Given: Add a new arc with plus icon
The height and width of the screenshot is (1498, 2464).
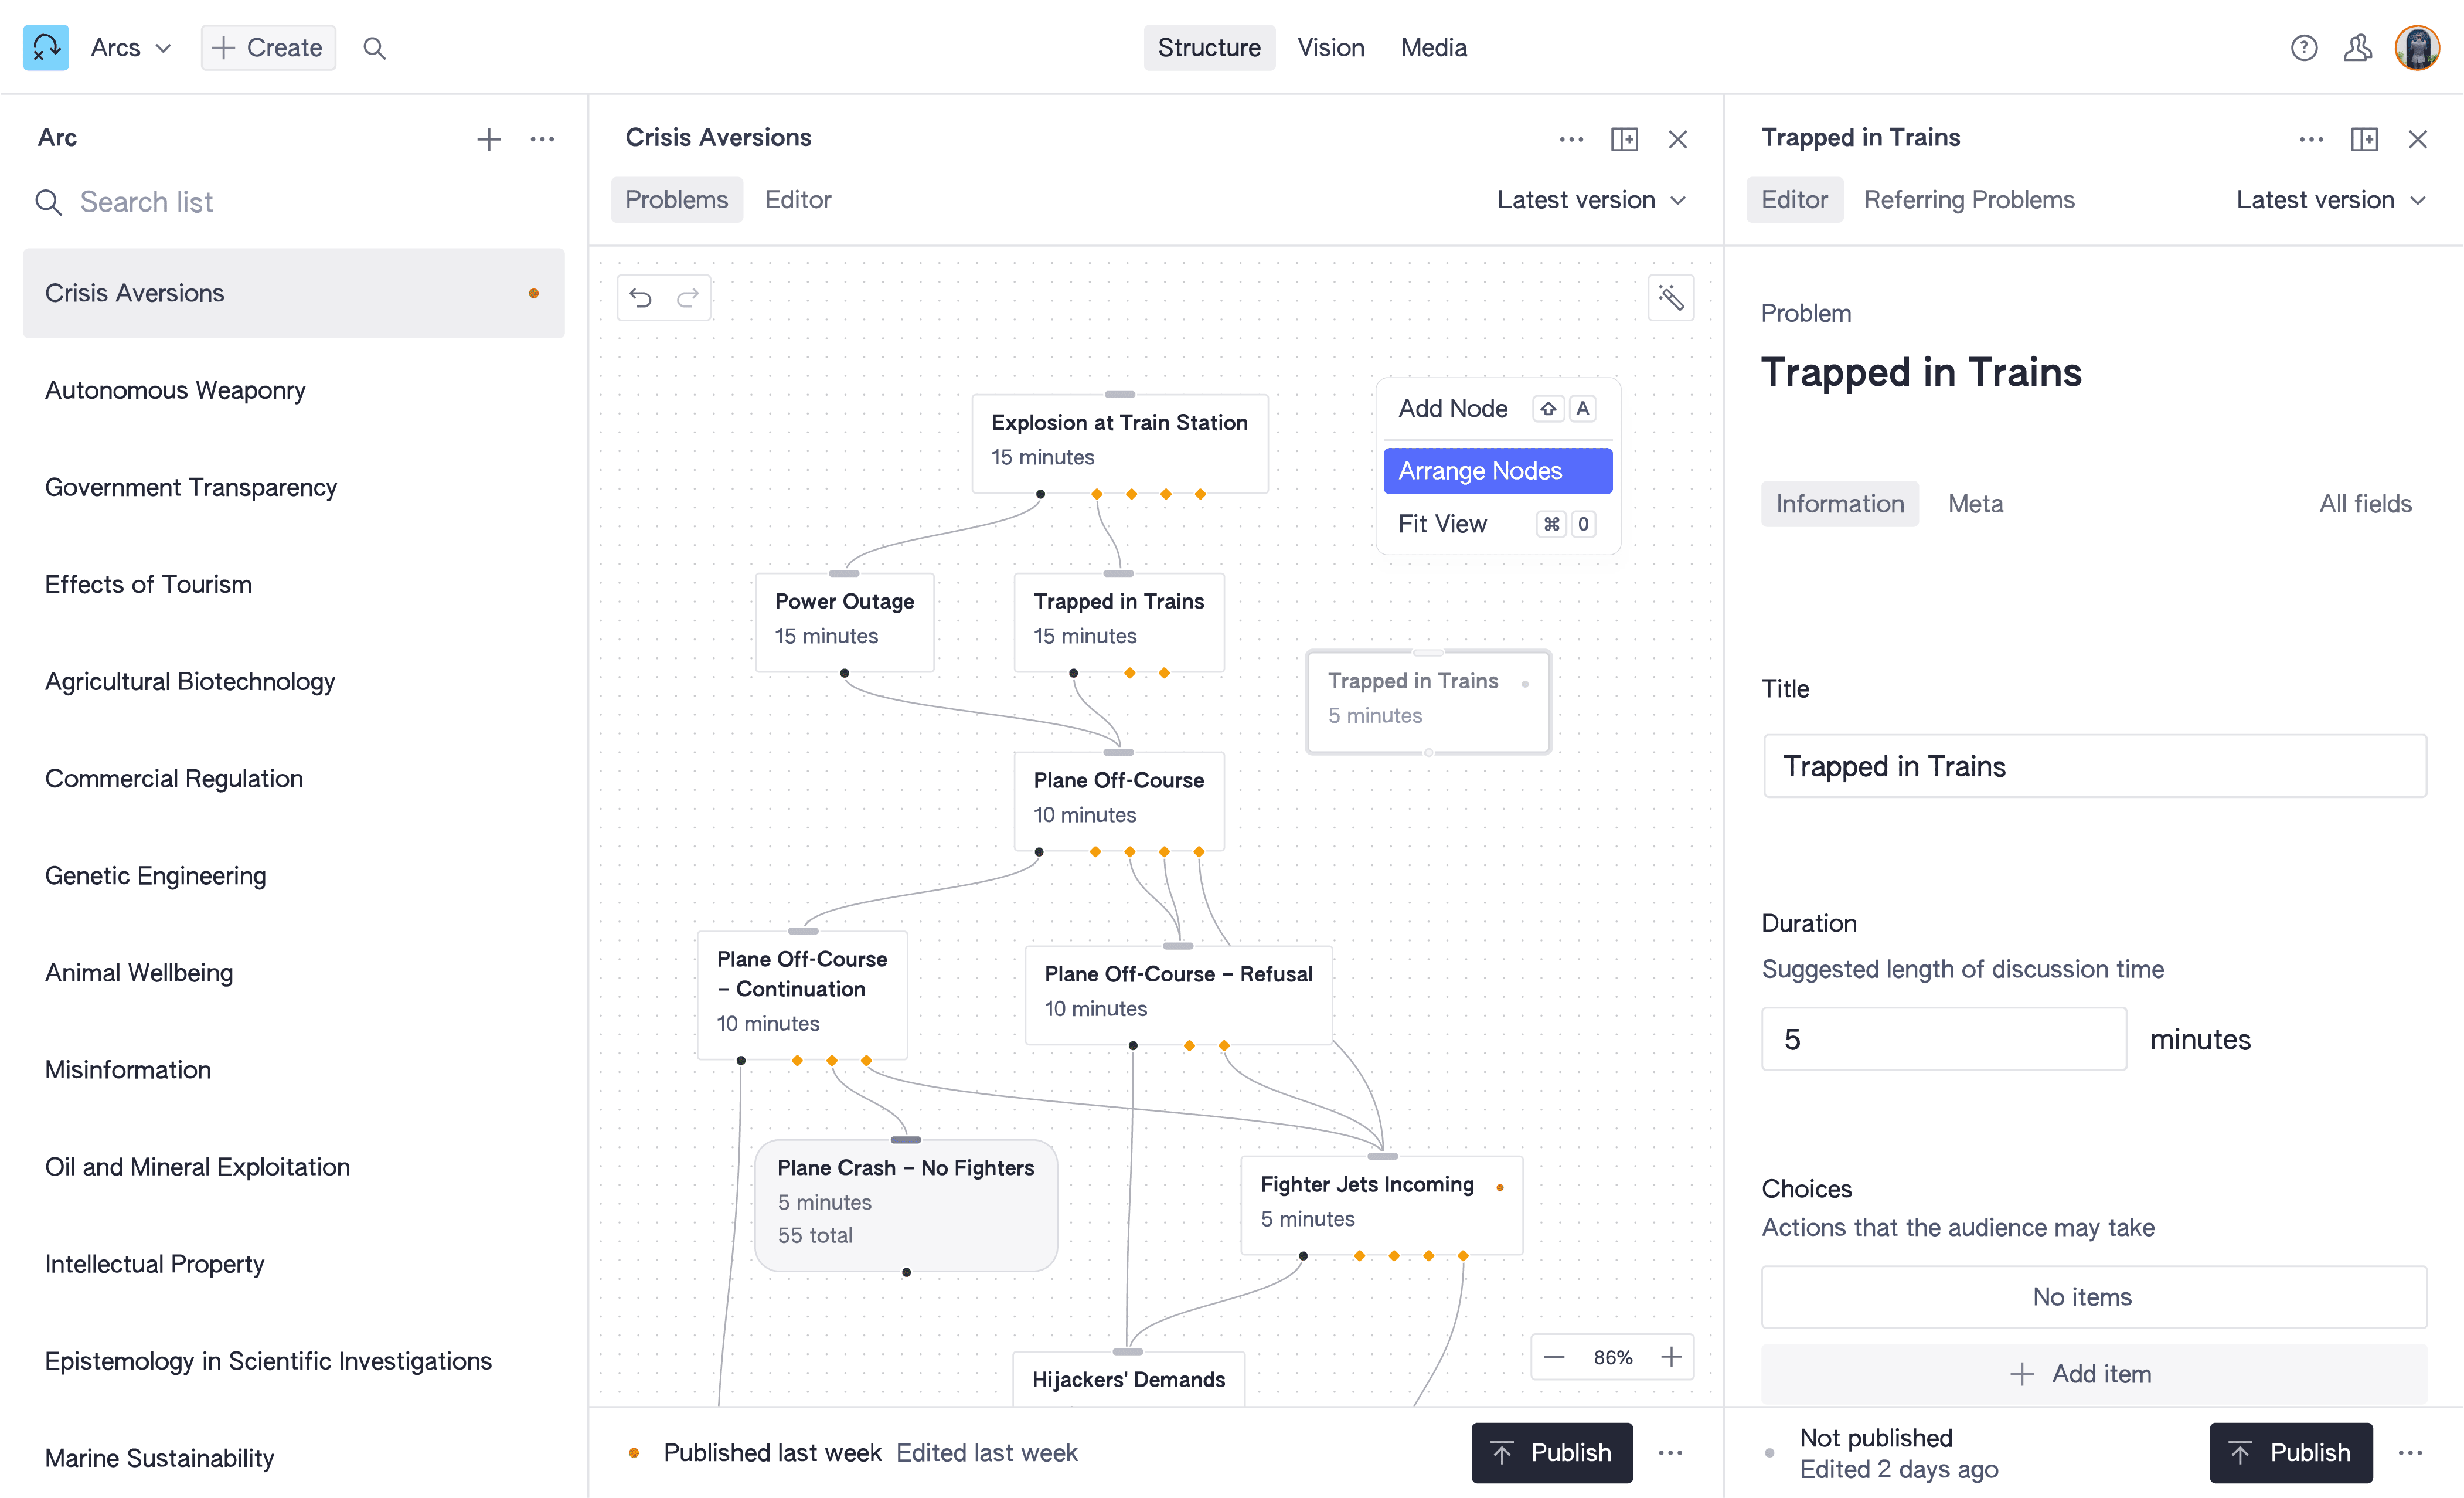Looking at the screenshot, I should (x=488, y=139).
